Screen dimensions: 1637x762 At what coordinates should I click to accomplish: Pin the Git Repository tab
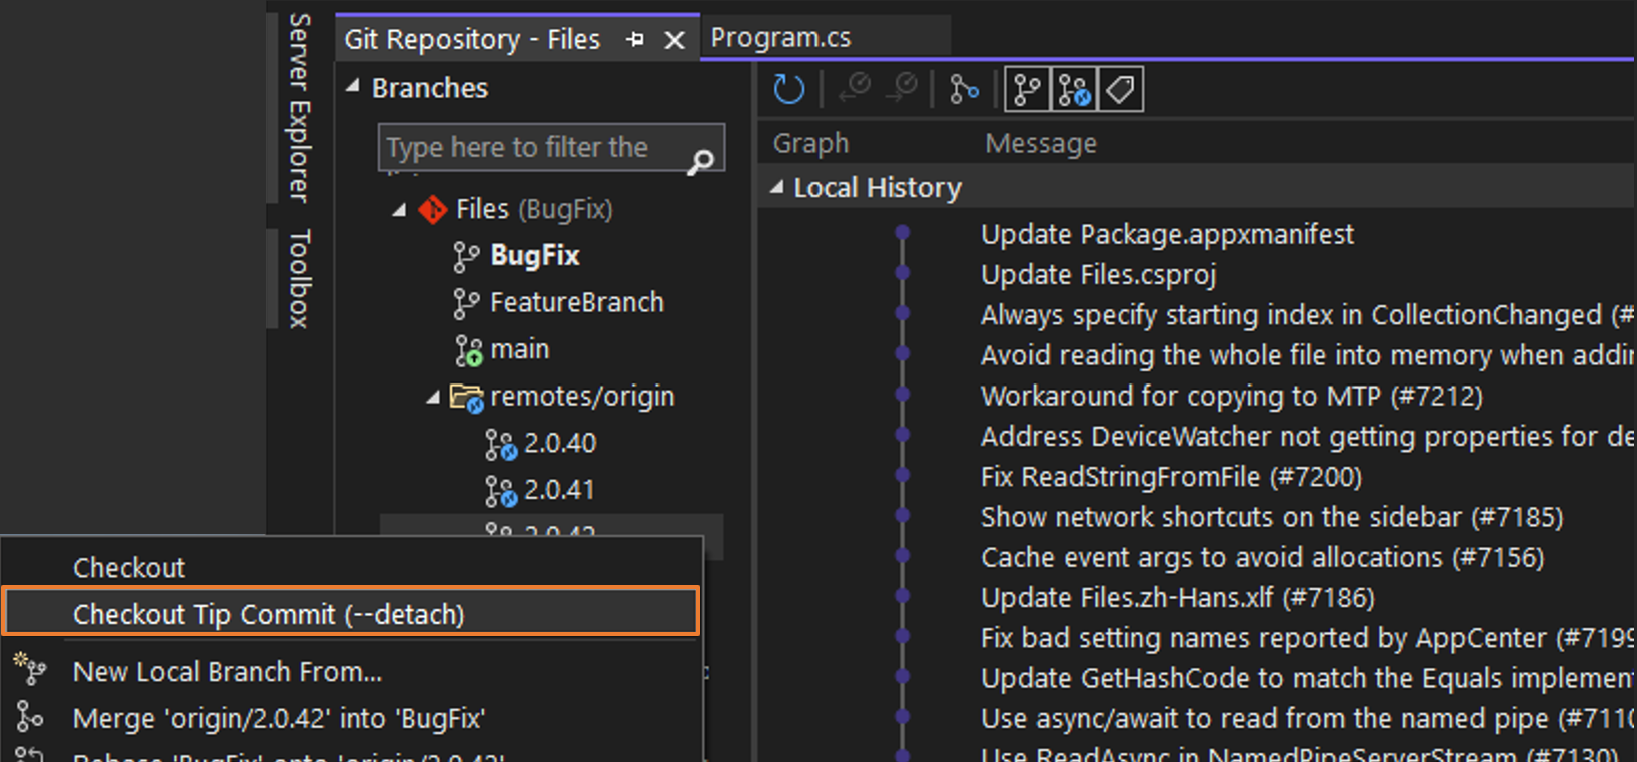635,40
